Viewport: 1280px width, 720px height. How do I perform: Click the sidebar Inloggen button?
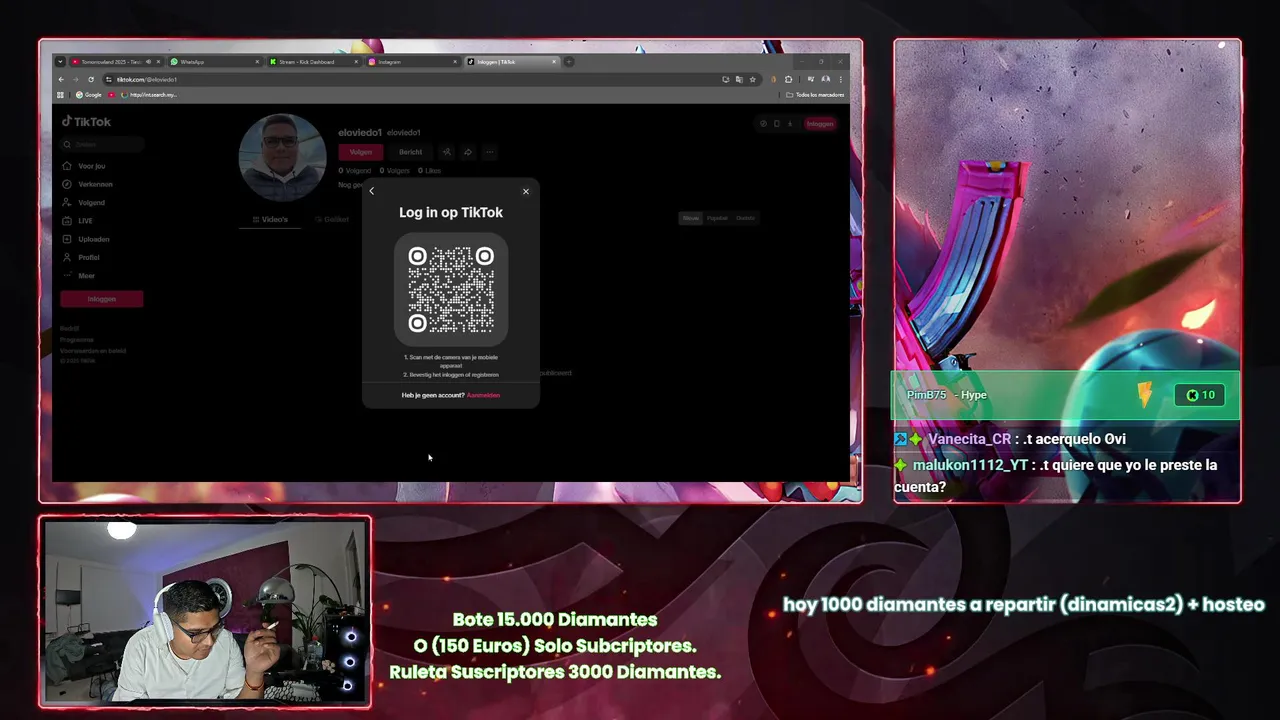tap(101, 298)
